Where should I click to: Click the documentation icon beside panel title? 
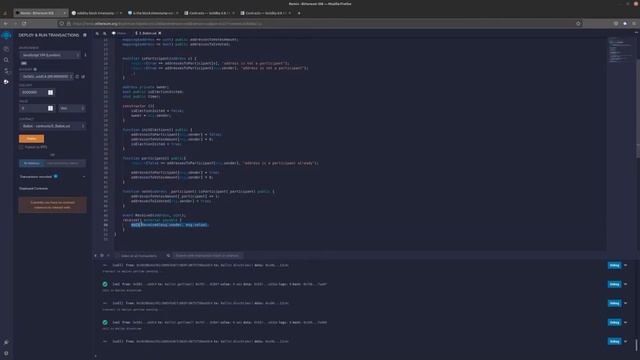[x=85, y=35]
